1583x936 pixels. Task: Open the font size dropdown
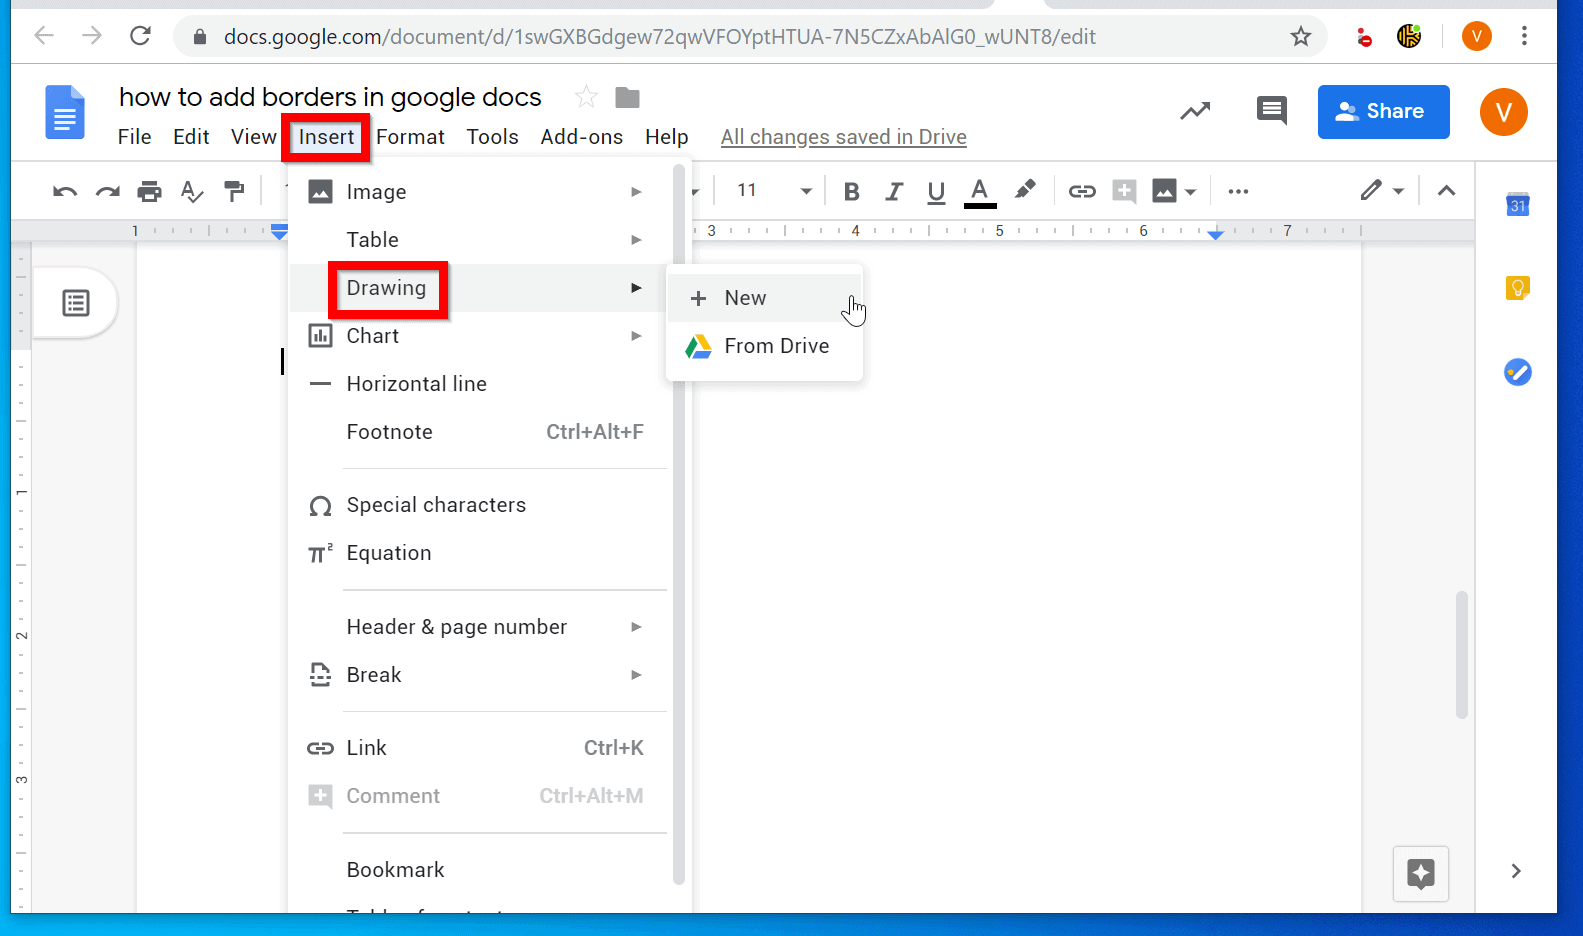coord(805,191)
